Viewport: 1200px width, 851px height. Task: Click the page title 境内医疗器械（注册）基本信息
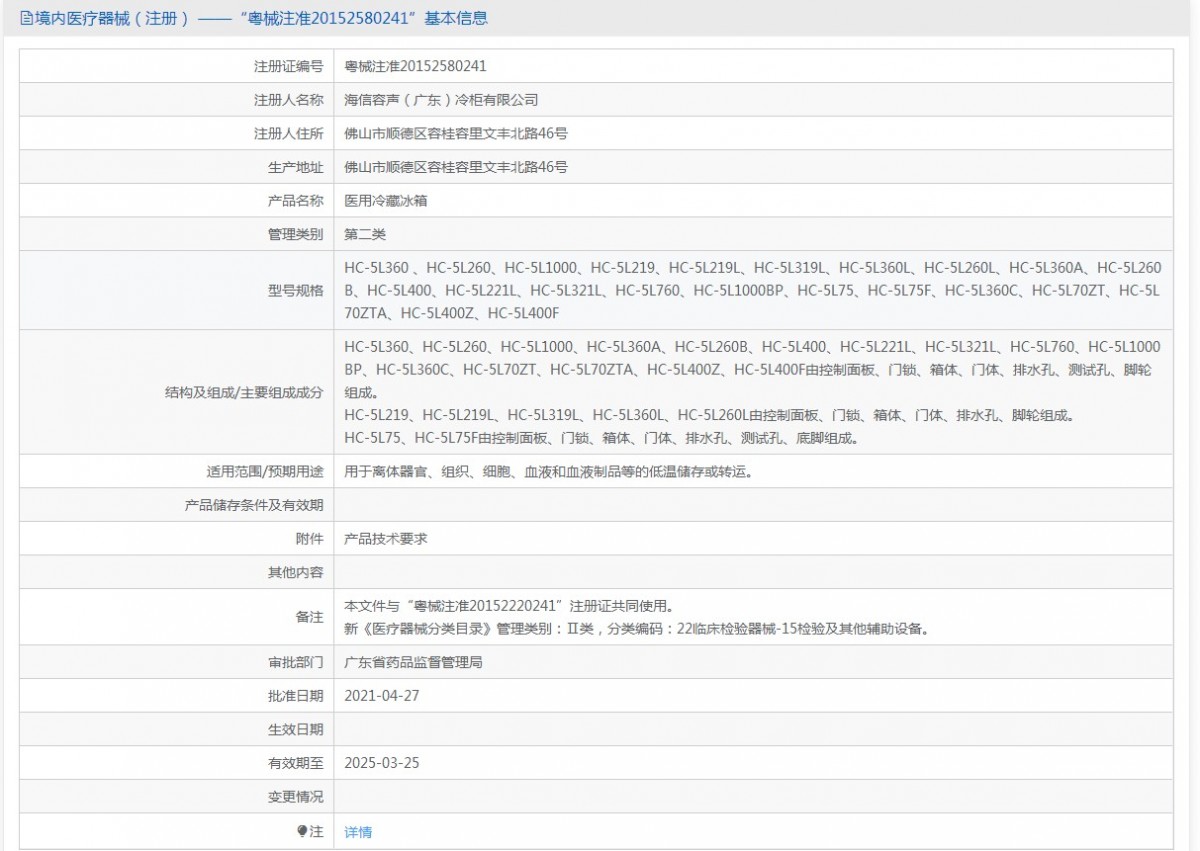261,18
